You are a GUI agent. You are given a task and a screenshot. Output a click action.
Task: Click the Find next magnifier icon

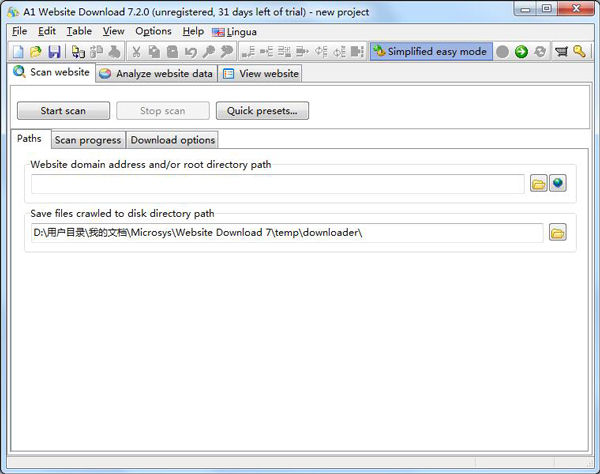pyautogui.click(x=227, y=52)
